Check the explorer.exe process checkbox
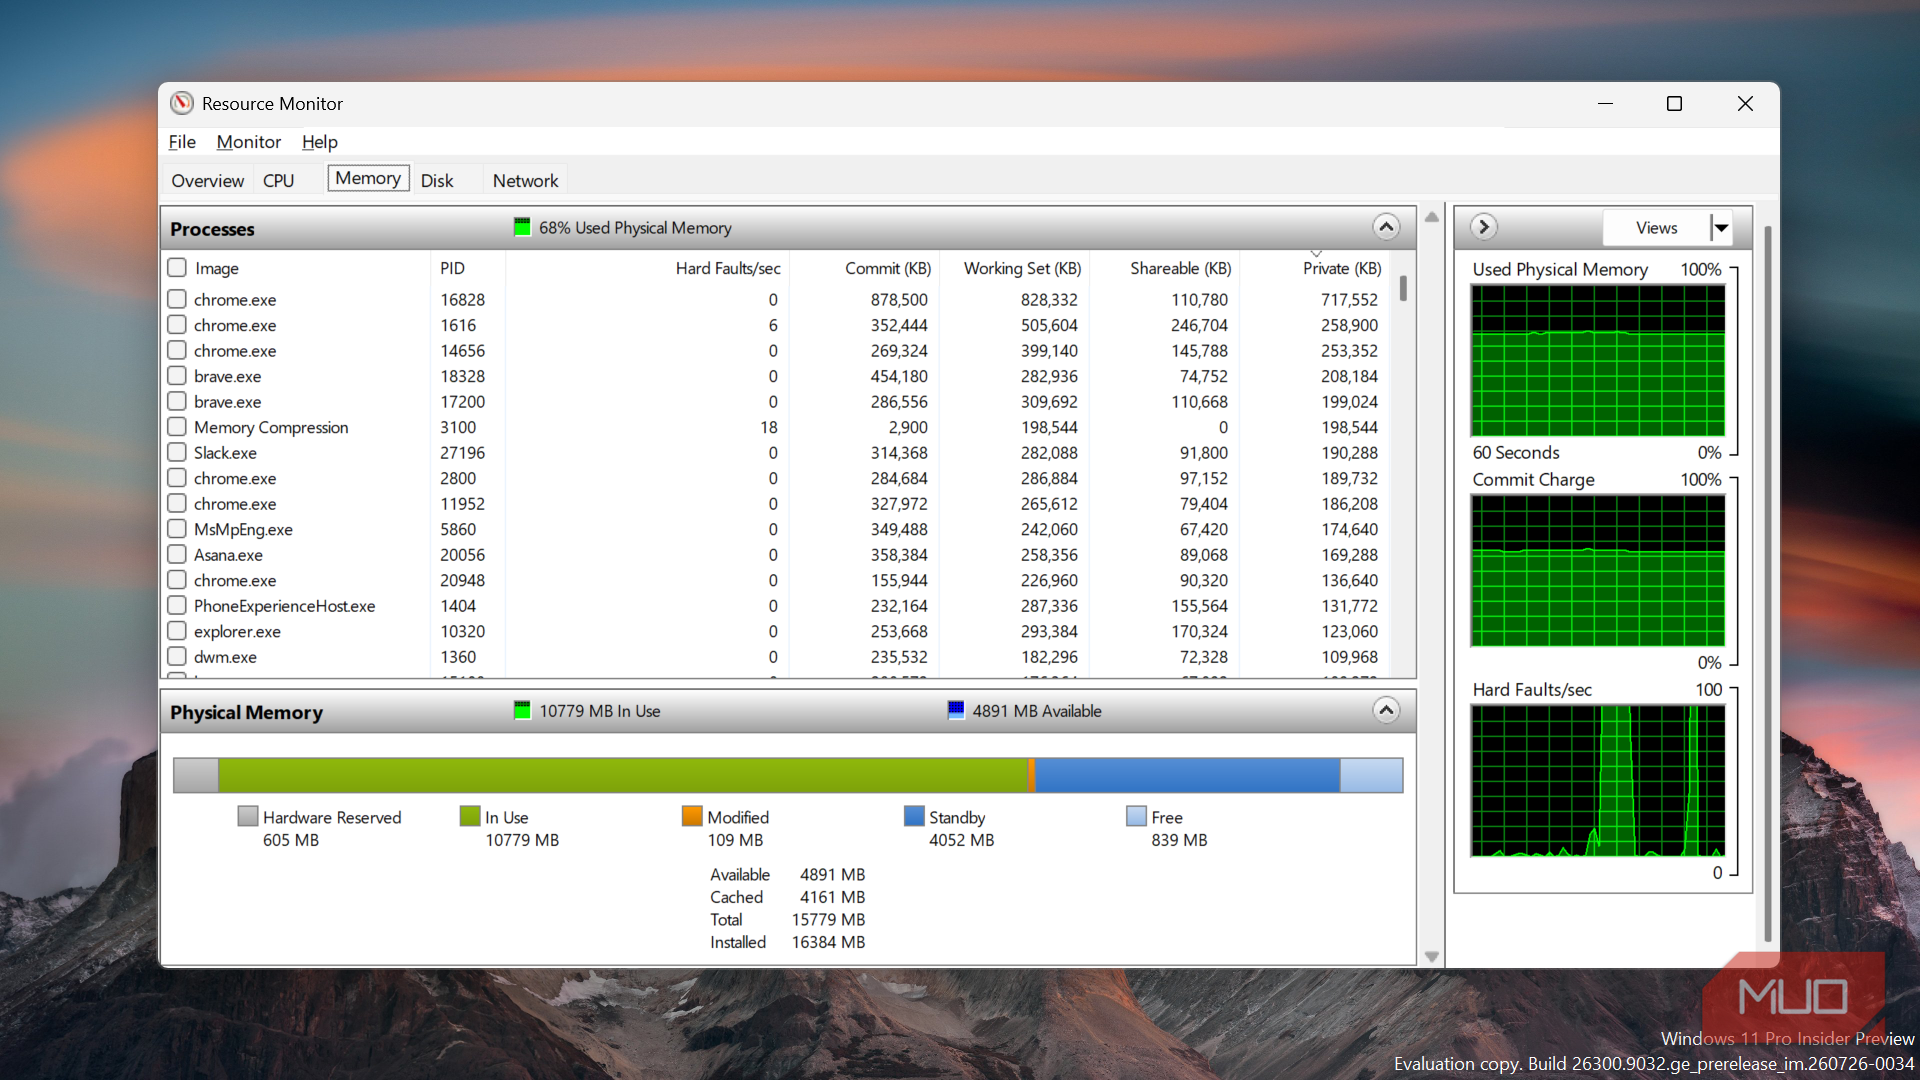 [177, 630]
